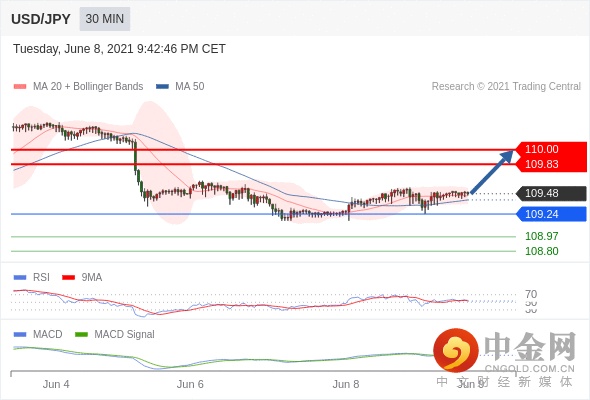
Task: Click the Trading Central copyright text
Action: click(506, 87)
